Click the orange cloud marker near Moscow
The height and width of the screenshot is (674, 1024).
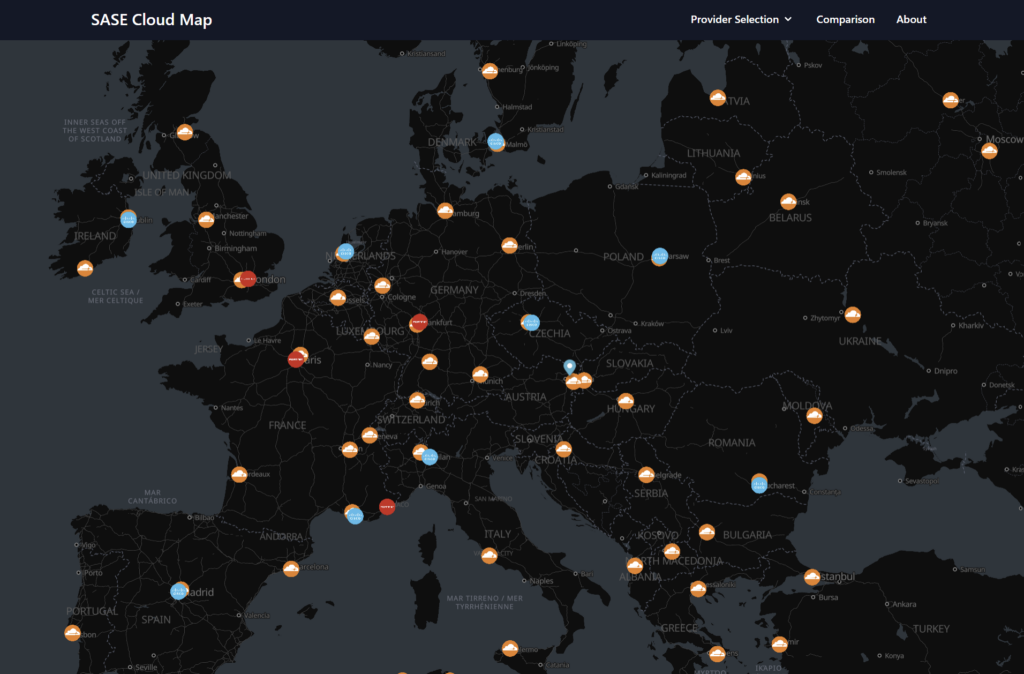989,151
